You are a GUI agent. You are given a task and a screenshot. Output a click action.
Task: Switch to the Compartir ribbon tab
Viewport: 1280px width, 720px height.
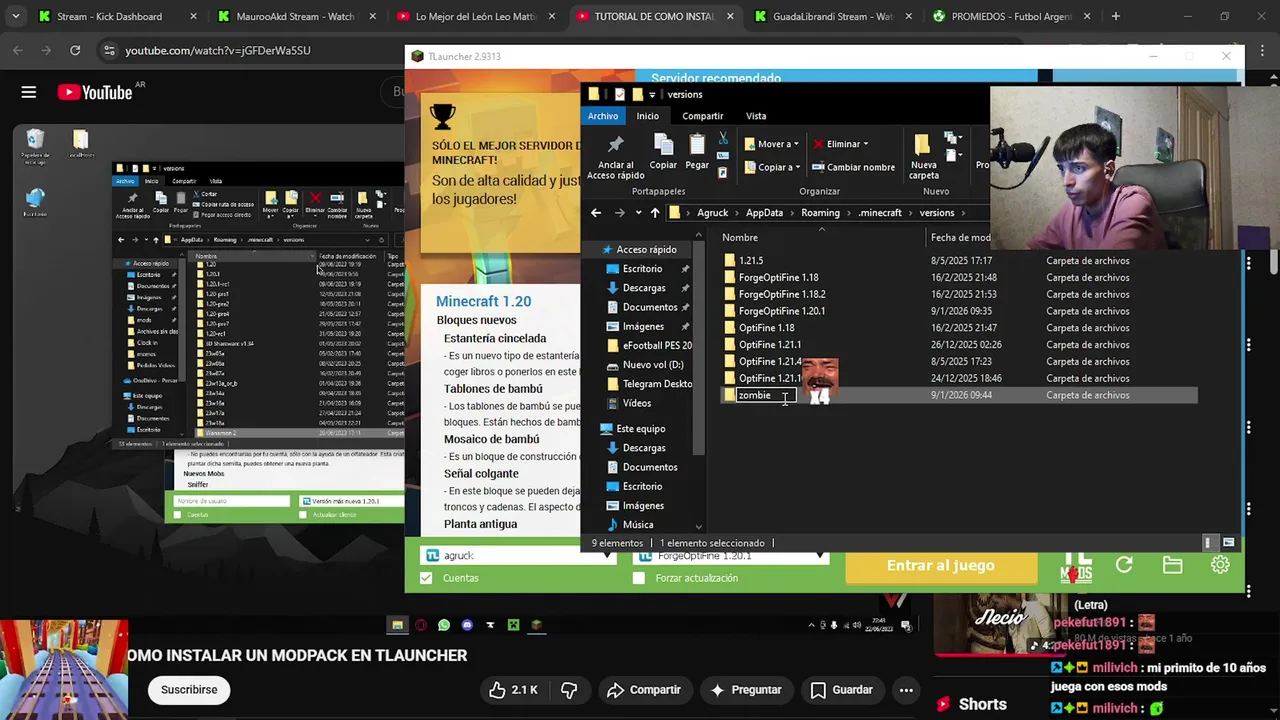pos(702,116)
